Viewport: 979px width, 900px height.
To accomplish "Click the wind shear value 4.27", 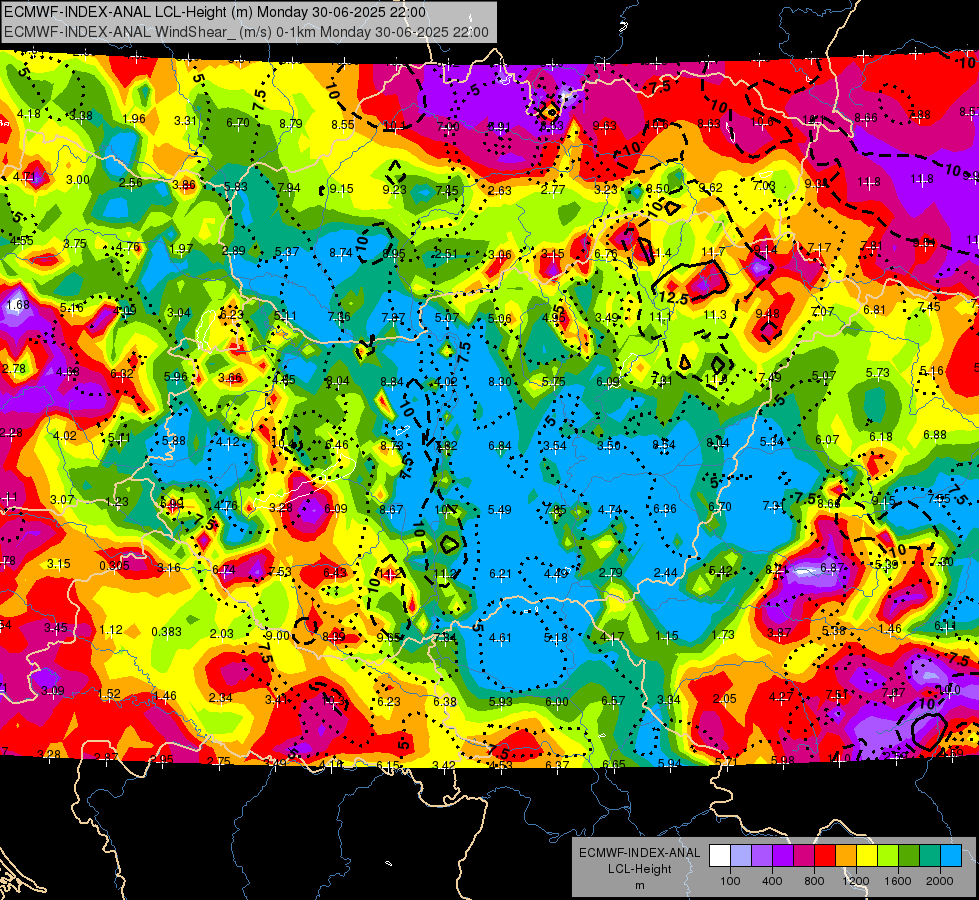I will (x=780, y=696).
